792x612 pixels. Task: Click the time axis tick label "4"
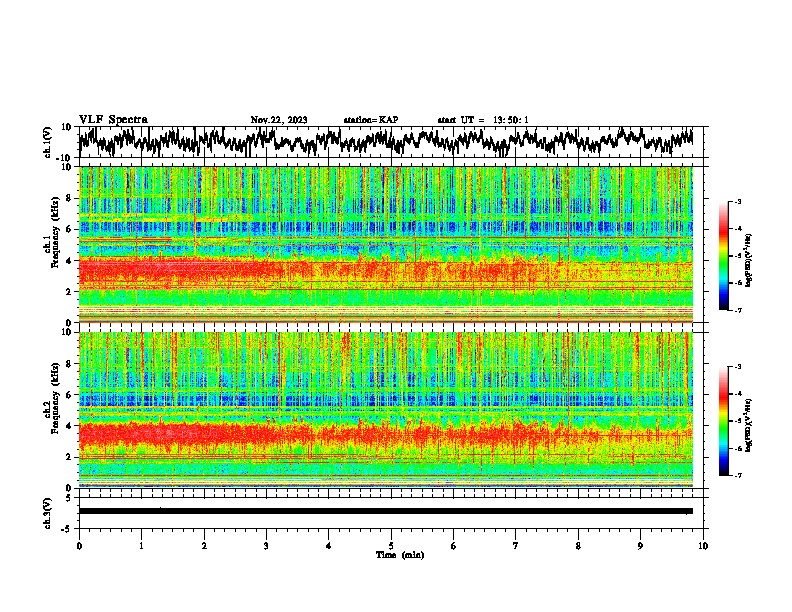point(329,546)
